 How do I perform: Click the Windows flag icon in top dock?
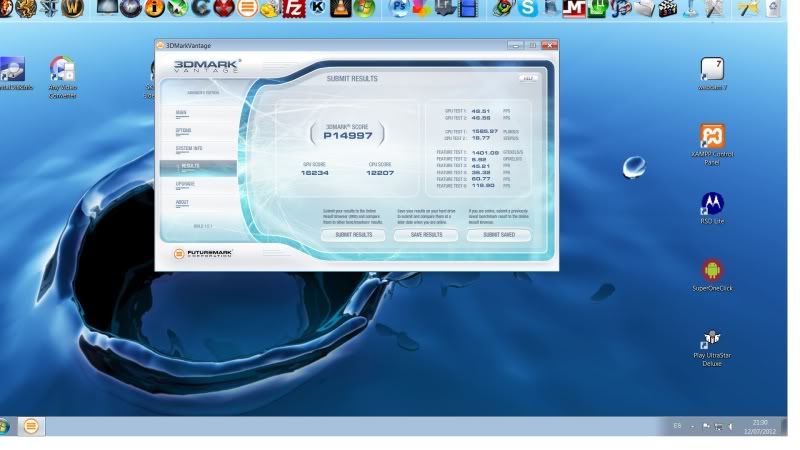[x=364, y=8]
